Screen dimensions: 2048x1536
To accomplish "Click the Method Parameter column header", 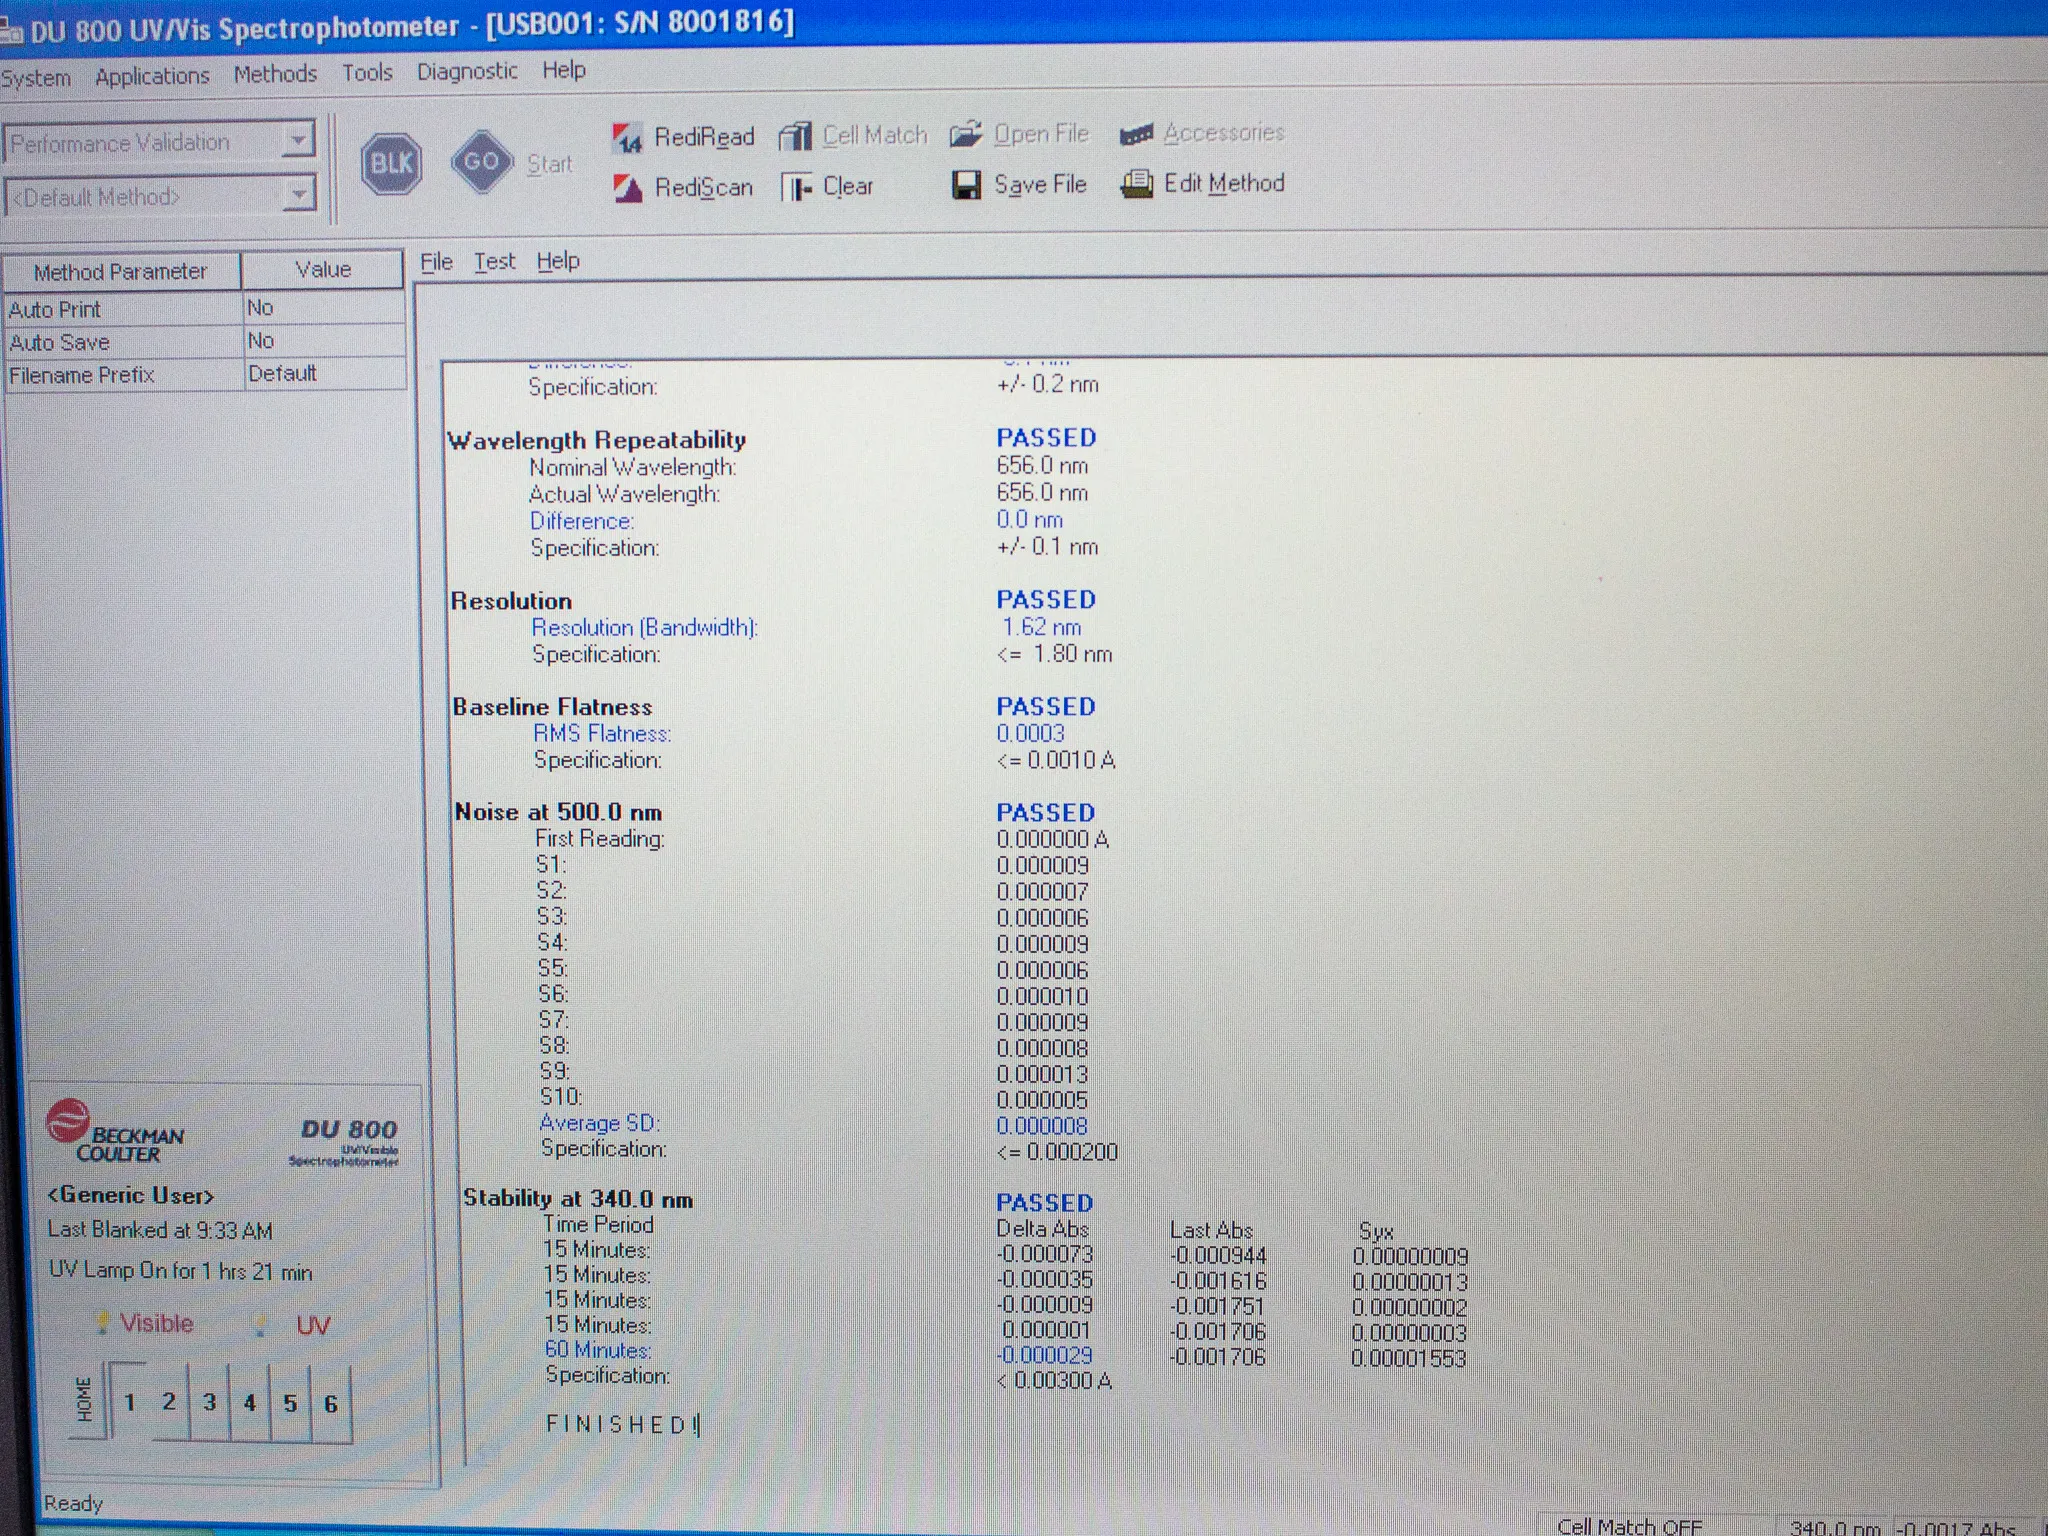I will coord(121,272).
